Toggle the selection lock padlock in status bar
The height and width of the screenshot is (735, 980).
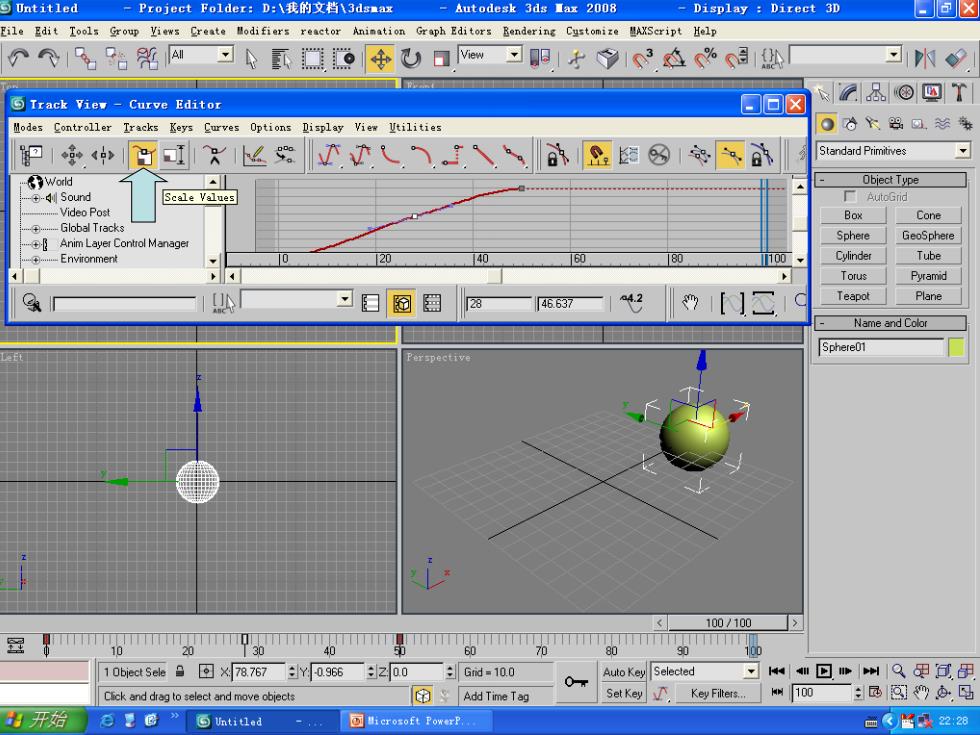180,672
